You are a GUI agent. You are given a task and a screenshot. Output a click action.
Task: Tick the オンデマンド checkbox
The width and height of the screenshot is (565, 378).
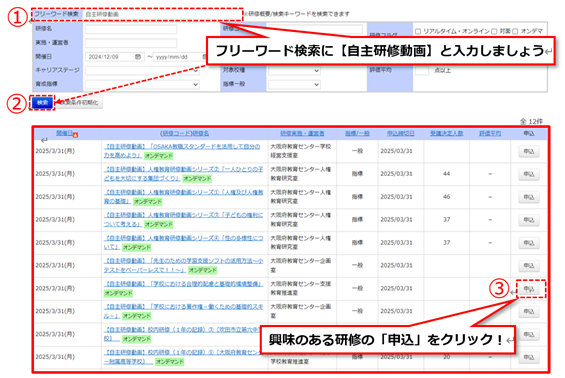pos(515,31)
